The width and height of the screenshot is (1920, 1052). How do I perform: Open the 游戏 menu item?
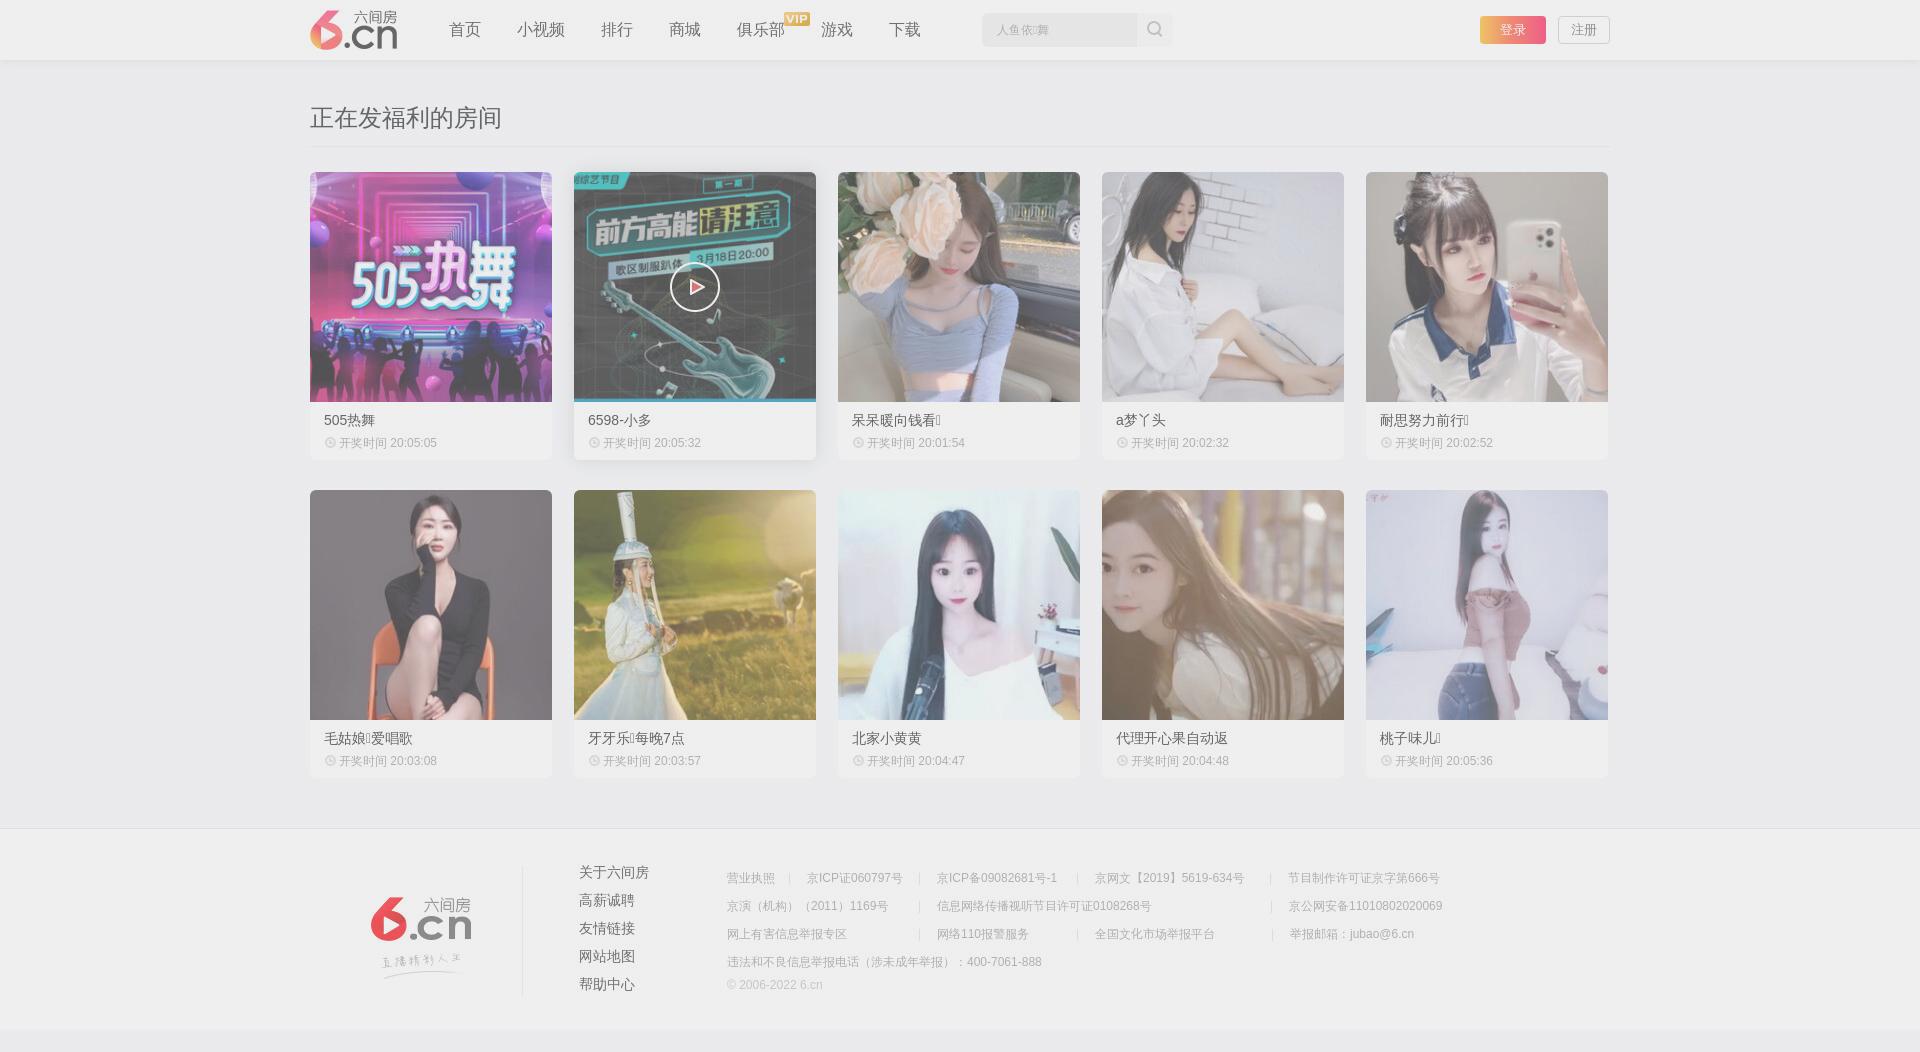click(x=837, y=30)
